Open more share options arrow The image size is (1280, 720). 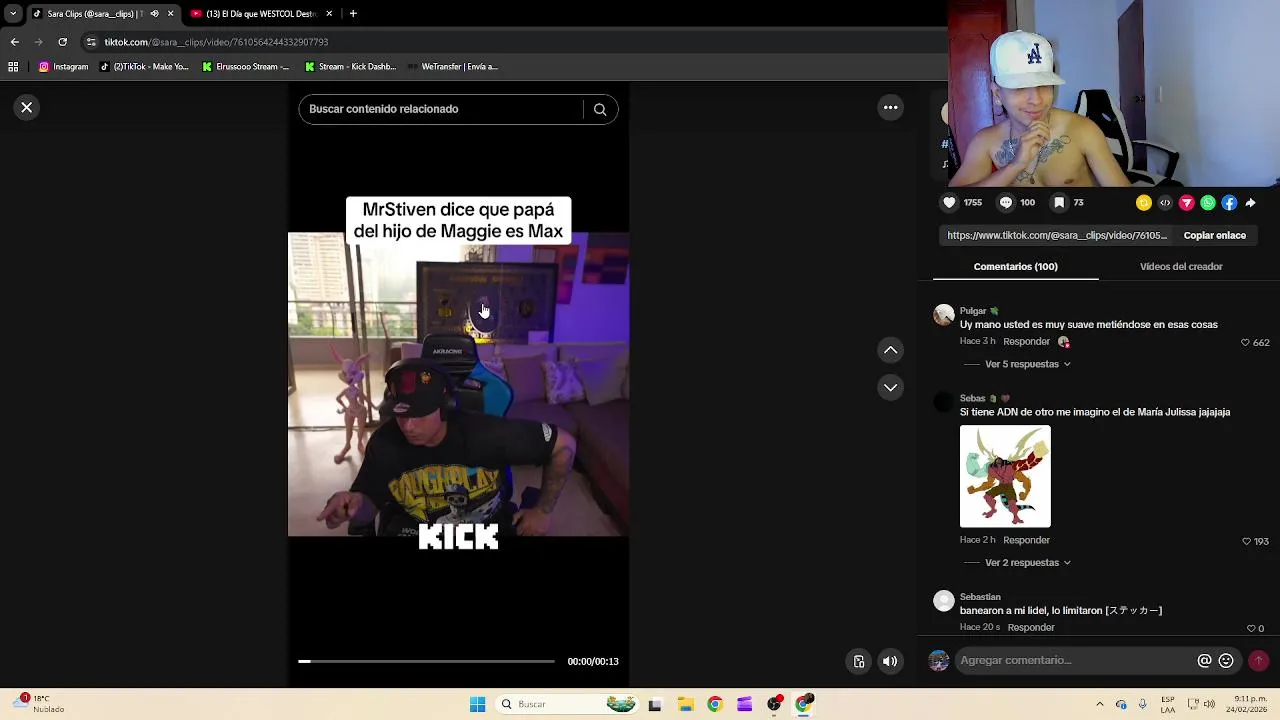tap(1251, 203)
